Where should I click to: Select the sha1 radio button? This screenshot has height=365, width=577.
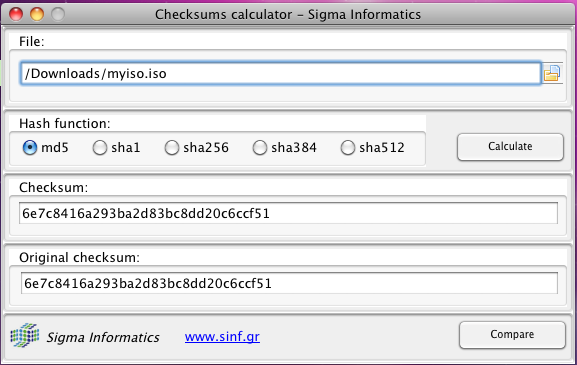(99, 148)
